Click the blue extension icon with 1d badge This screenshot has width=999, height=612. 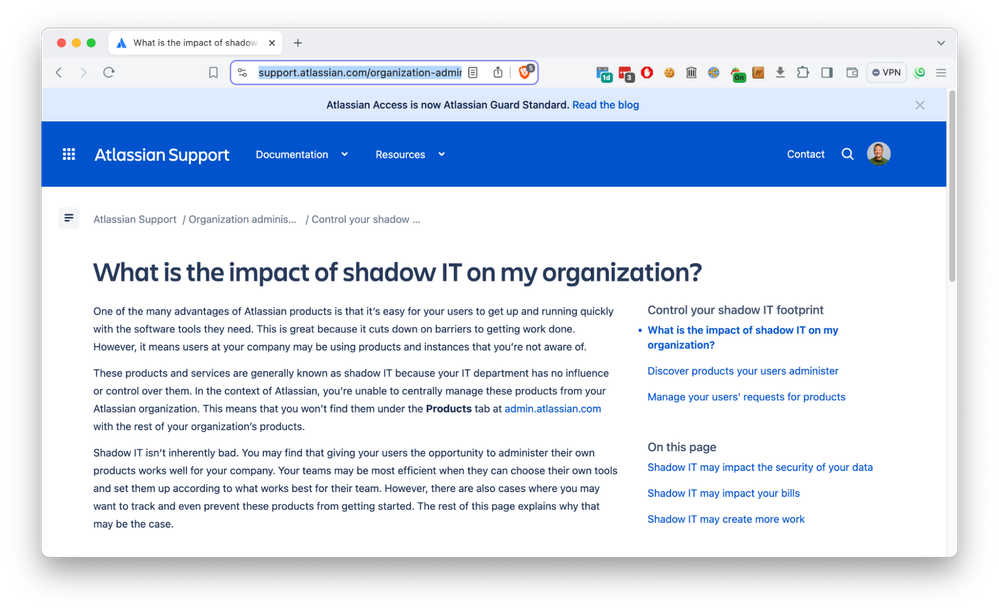(603, 73)
